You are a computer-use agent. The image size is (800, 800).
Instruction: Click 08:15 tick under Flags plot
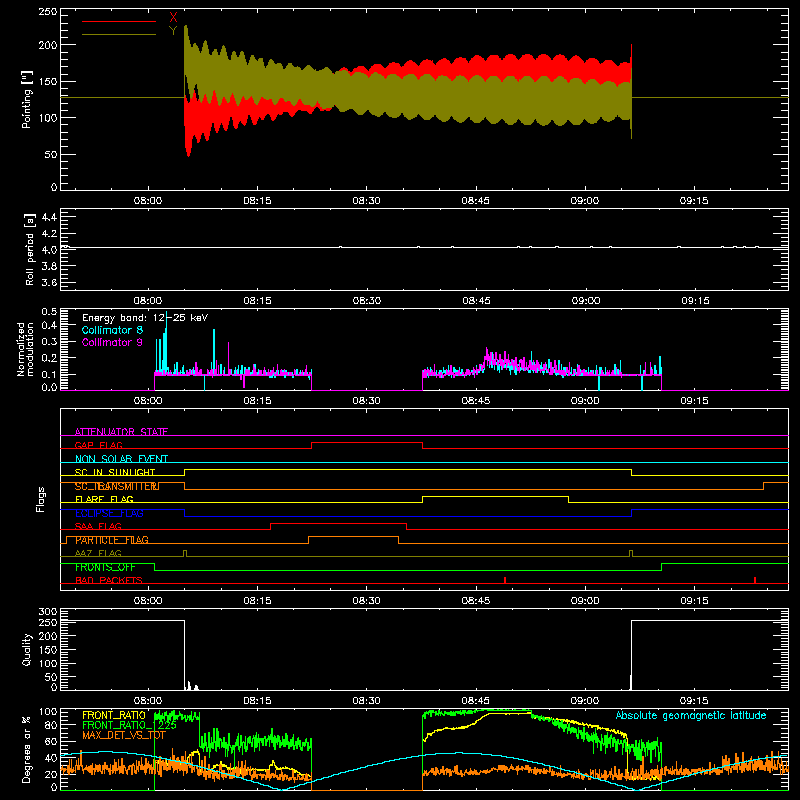pos(257,601)
